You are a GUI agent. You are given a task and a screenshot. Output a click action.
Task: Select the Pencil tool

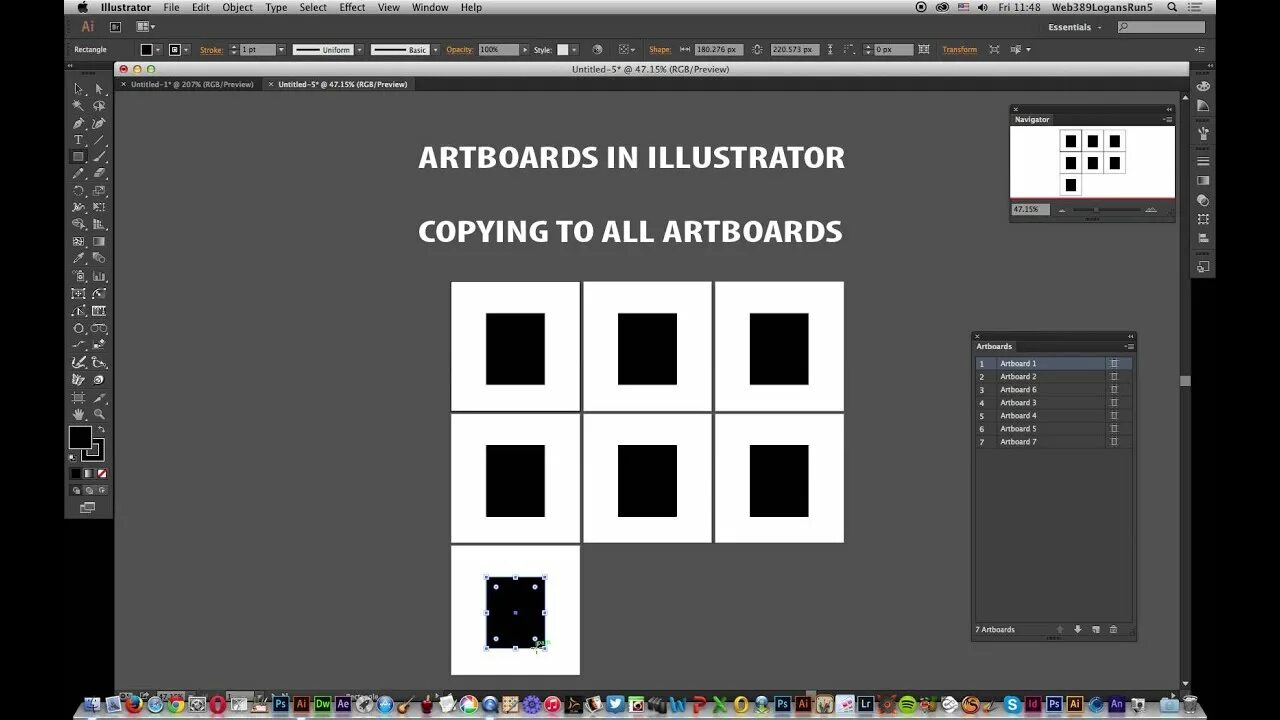(78, 174)
